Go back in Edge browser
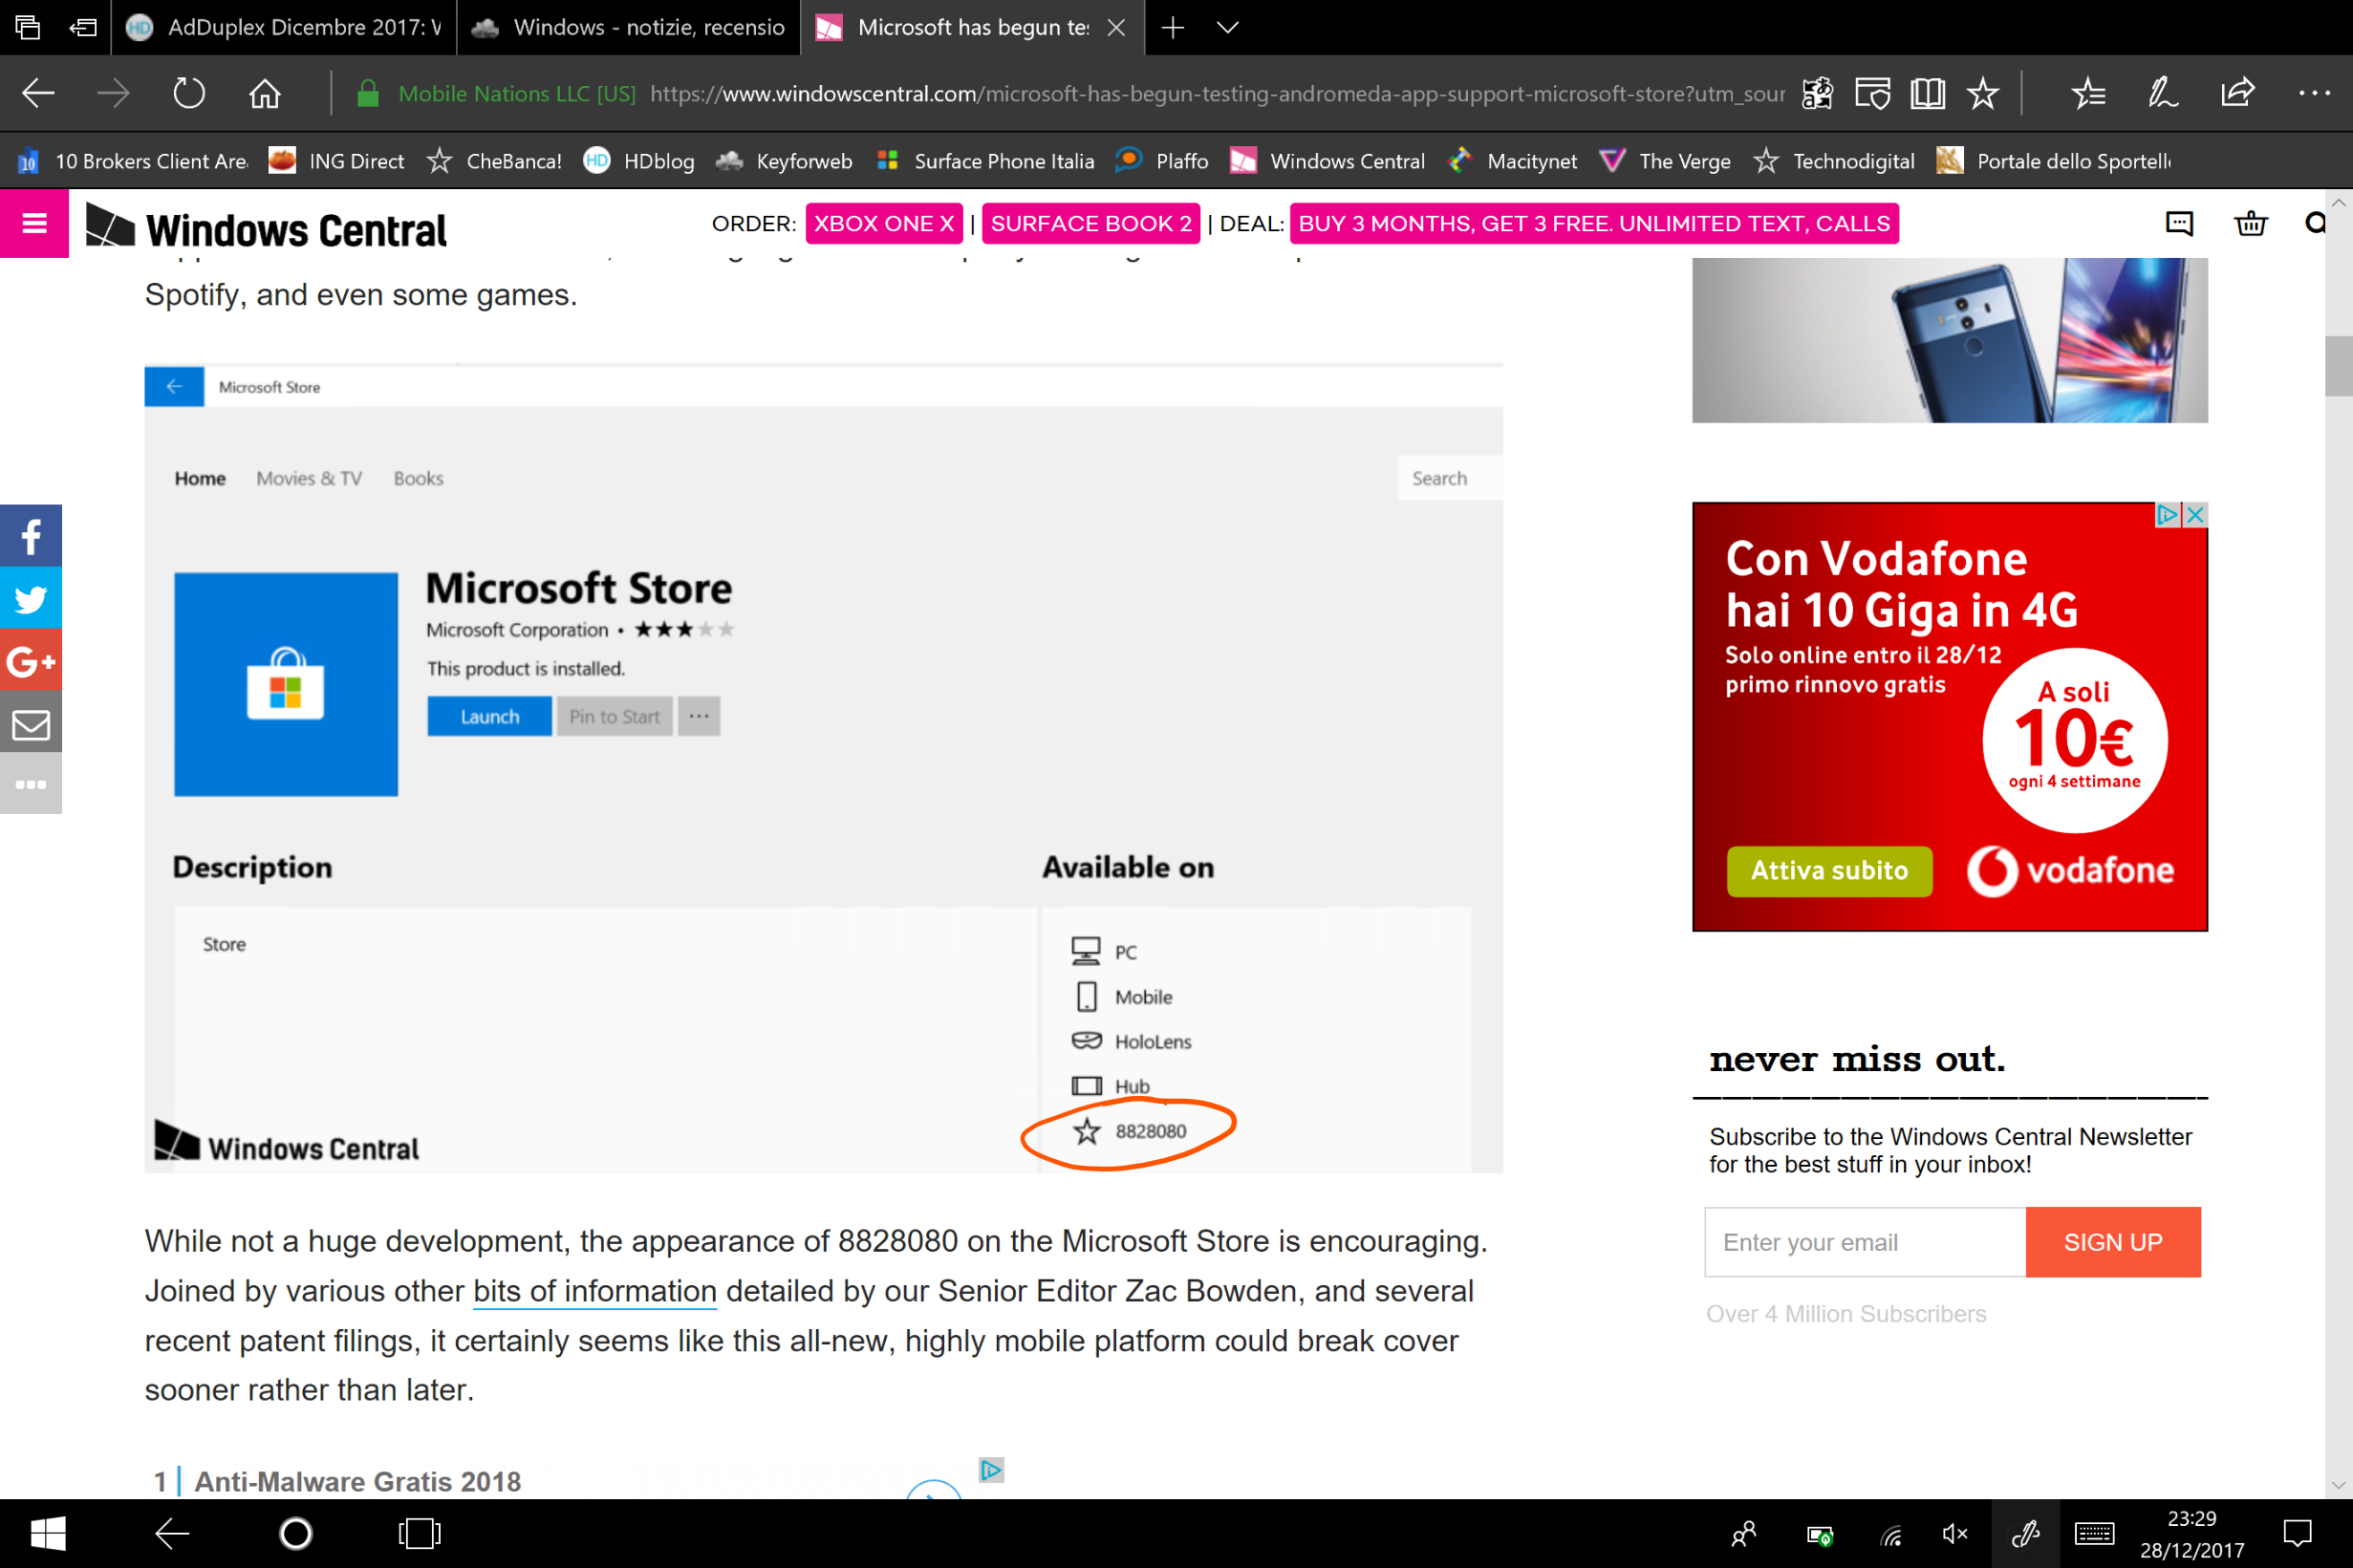 [38, 93]
